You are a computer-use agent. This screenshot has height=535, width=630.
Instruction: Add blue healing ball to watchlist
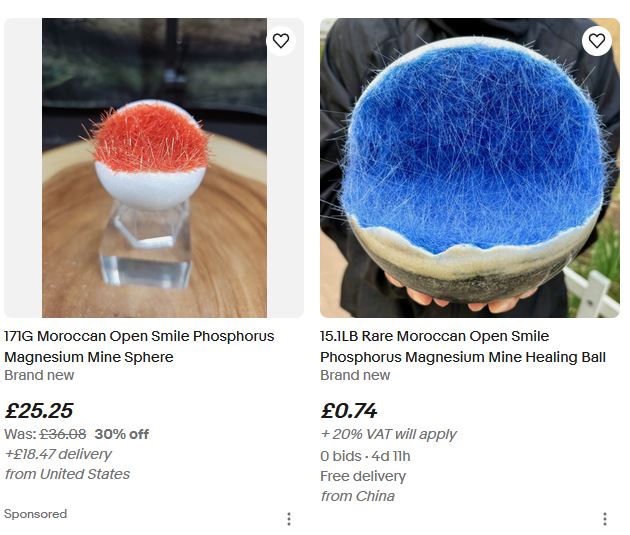[597, 41]
